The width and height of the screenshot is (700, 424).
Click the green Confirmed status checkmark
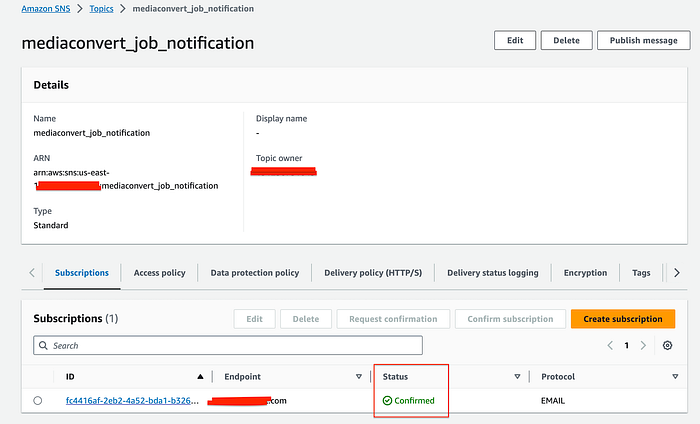[387, 401]
